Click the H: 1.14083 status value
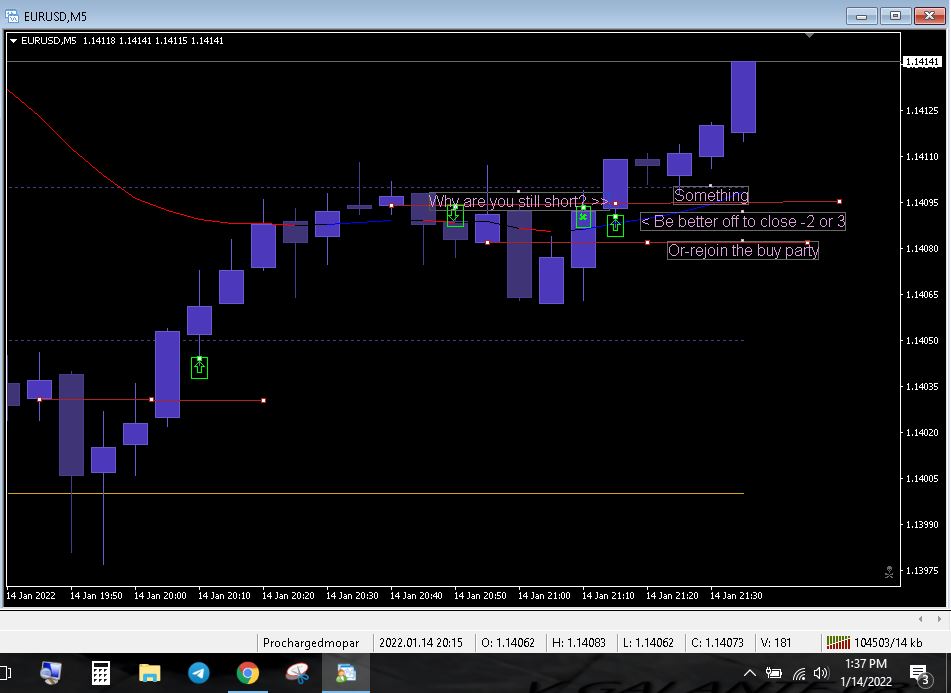This screenshot has width=951, height=693. click(579, 643)
